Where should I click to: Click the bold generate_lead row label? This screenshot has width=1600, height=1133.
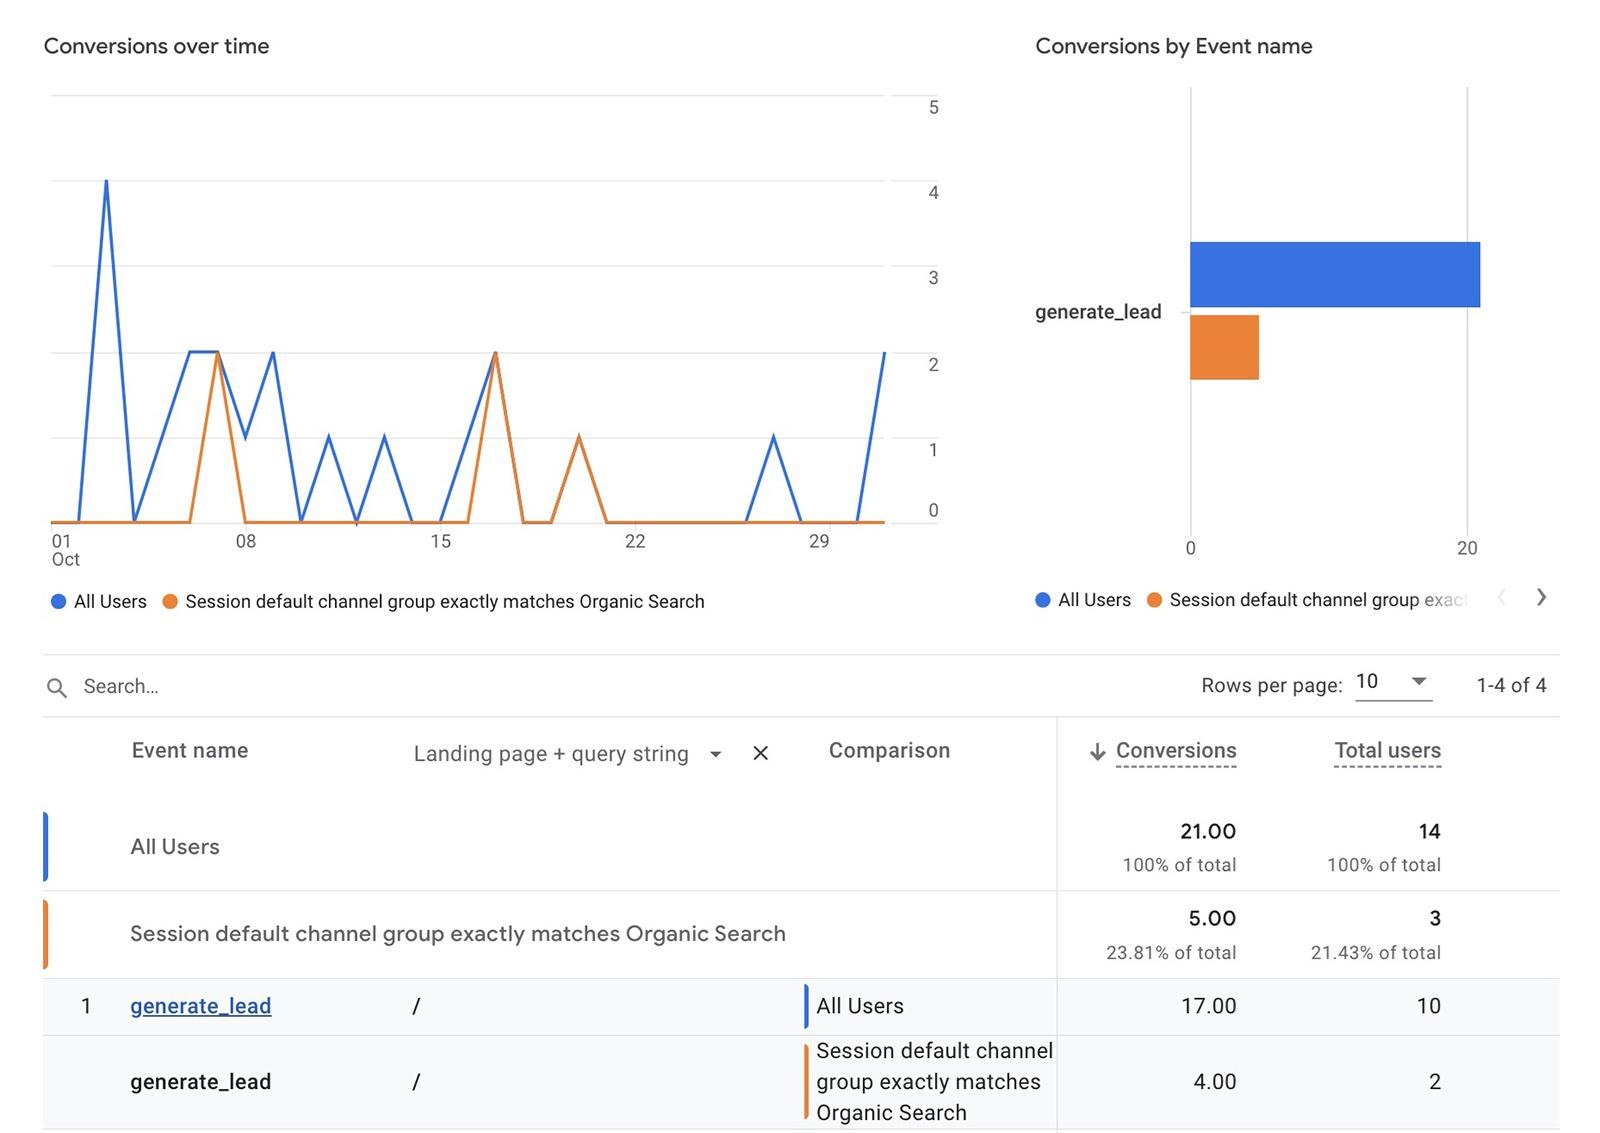tap(200, 1082)
